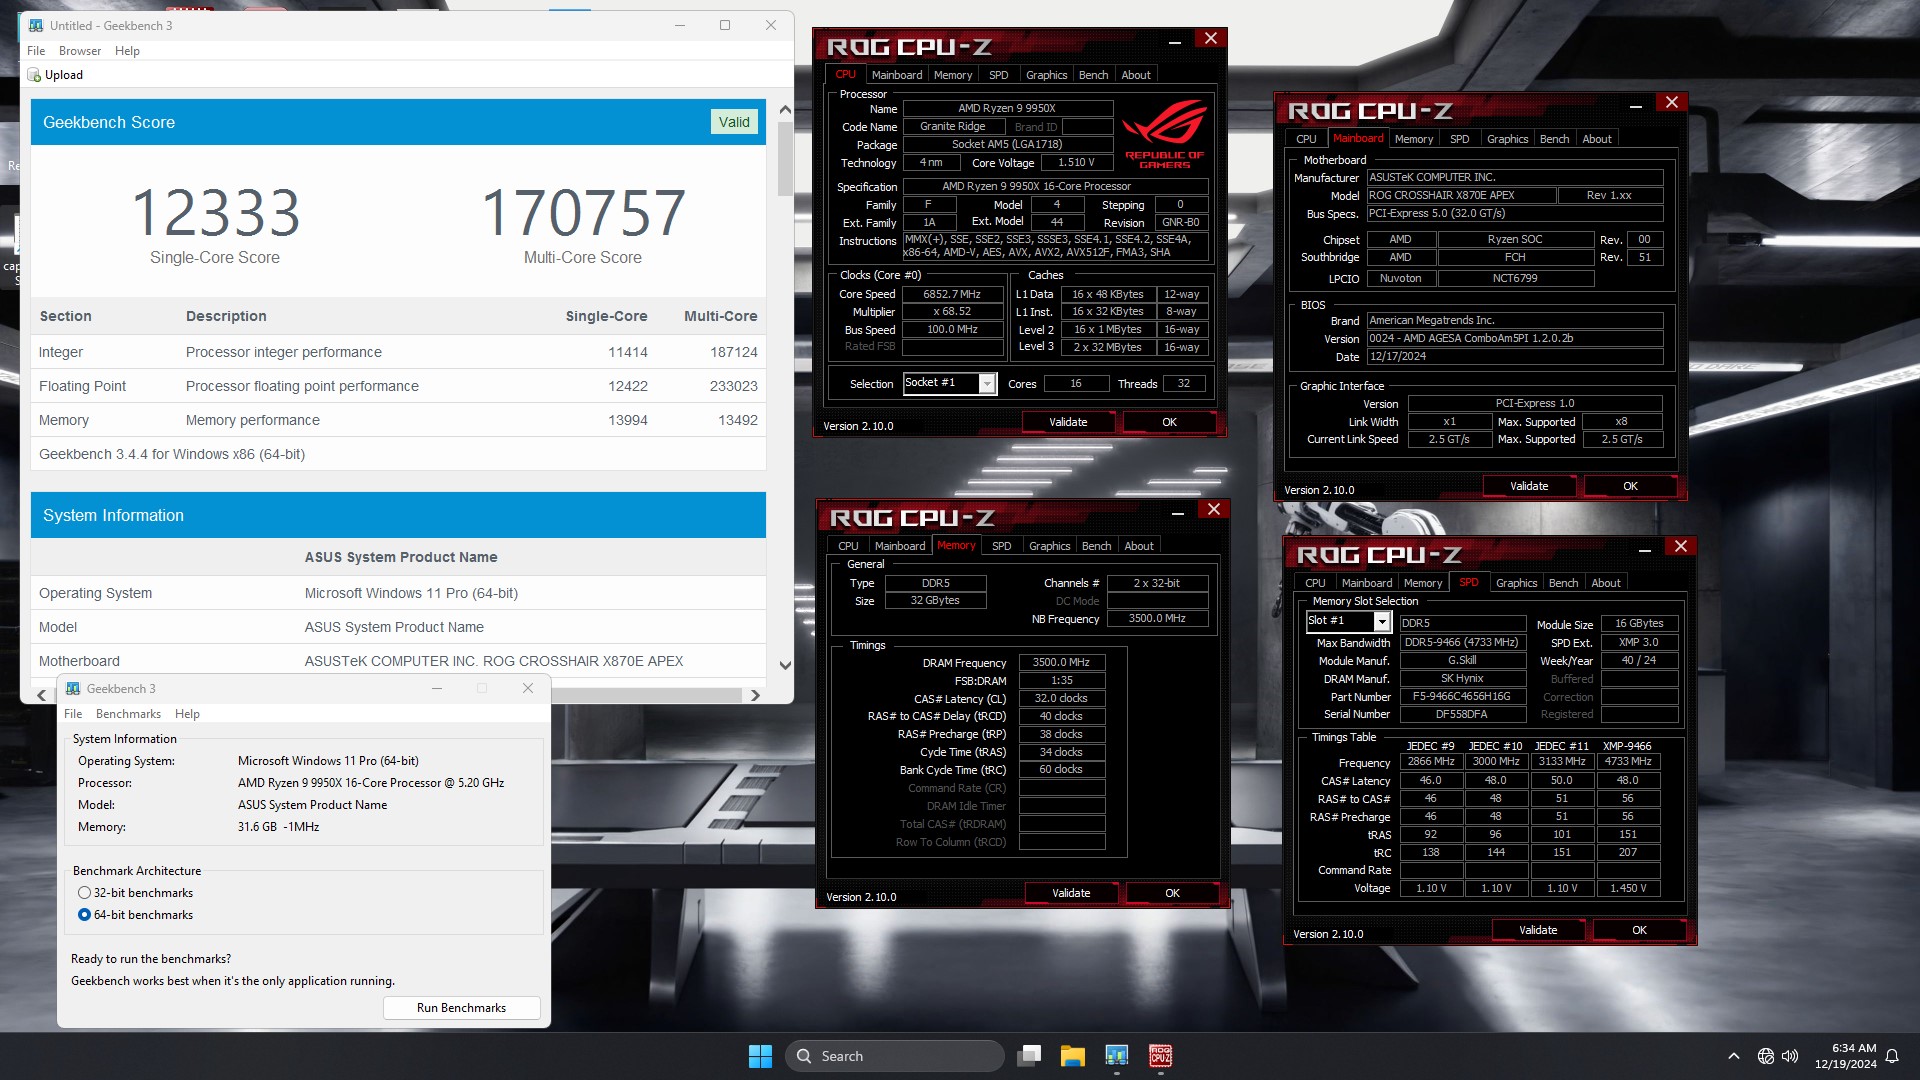Click OK in the CPU tab window
The width and height of the screenshot is (1920, 1080).
(1169, 422)
